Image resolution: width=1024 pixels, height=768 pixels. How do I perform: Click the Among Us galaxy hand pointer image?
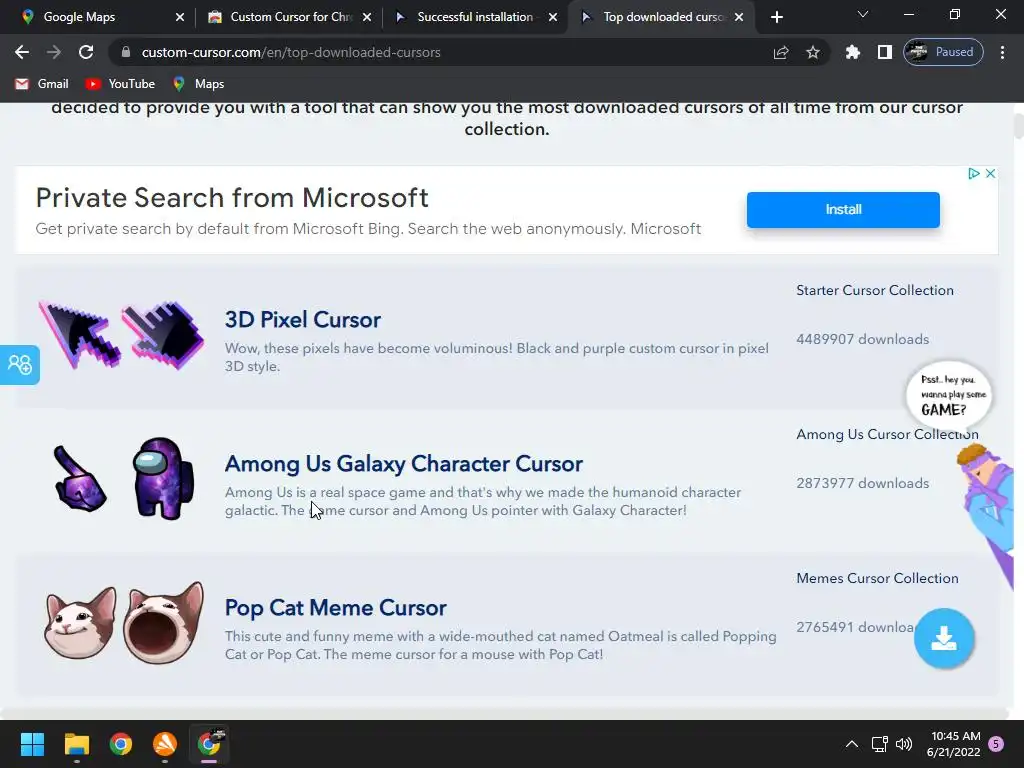click(80, 479)
